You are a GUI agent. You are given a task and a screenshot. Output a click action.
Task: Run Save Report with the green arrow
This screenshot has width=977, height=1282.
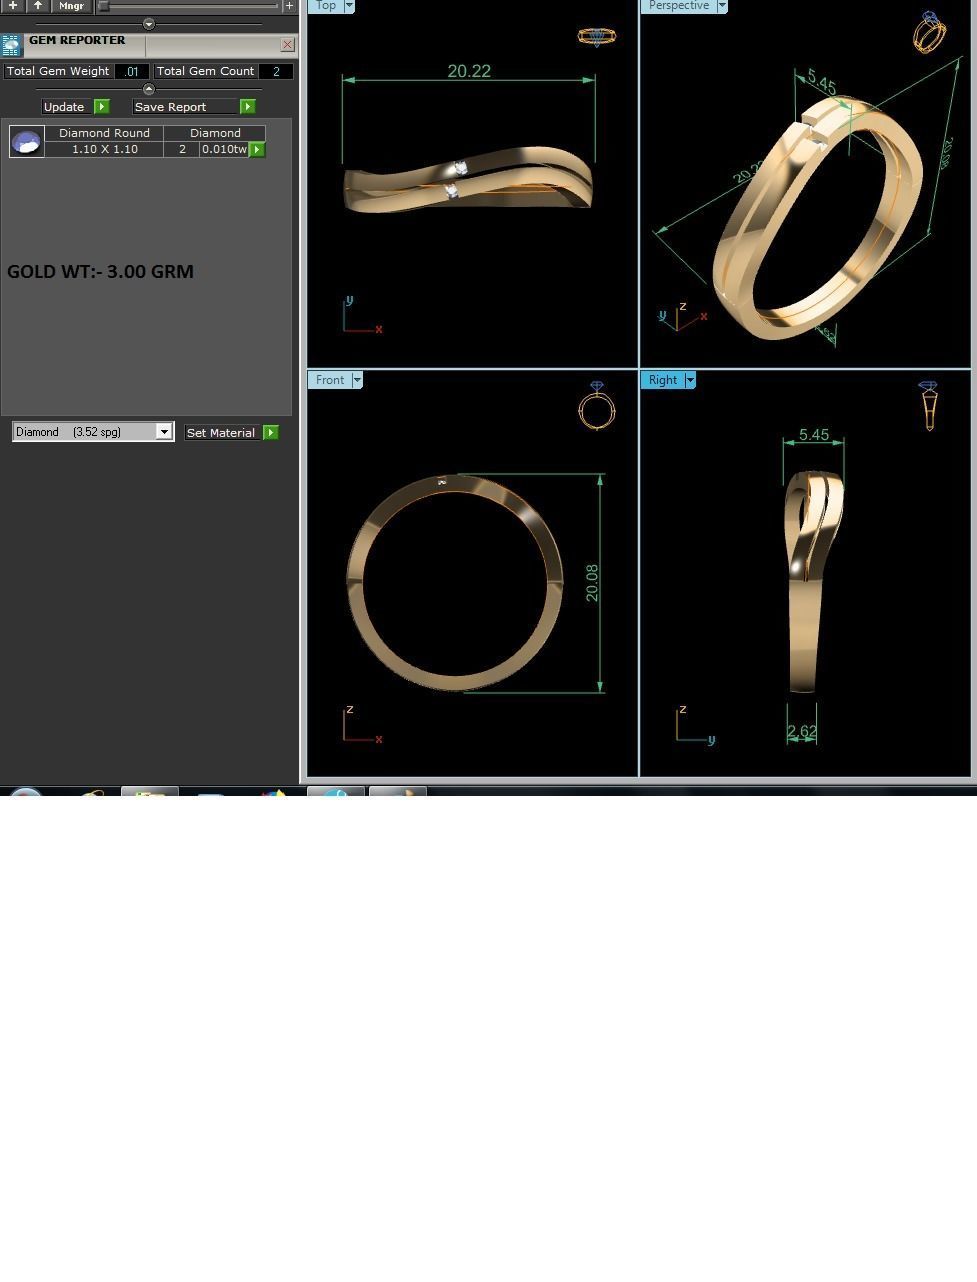[248, 107]
